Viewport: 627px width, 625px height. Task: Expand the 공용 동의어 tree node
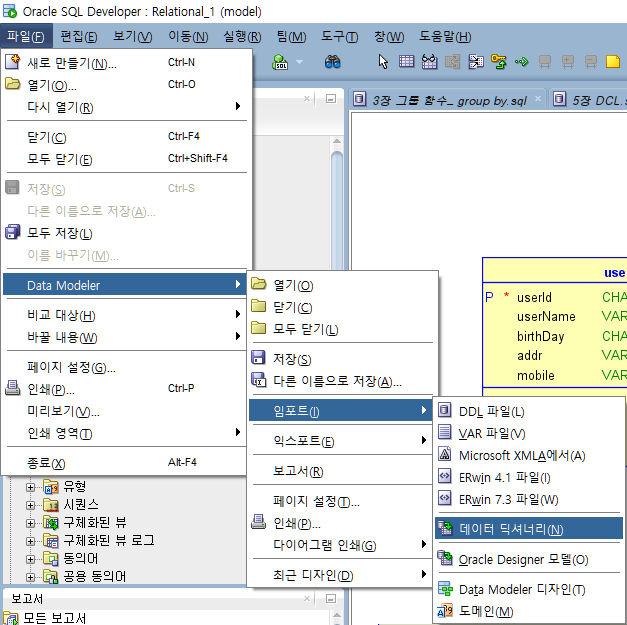pyautogui.click(x=30, y=577)
